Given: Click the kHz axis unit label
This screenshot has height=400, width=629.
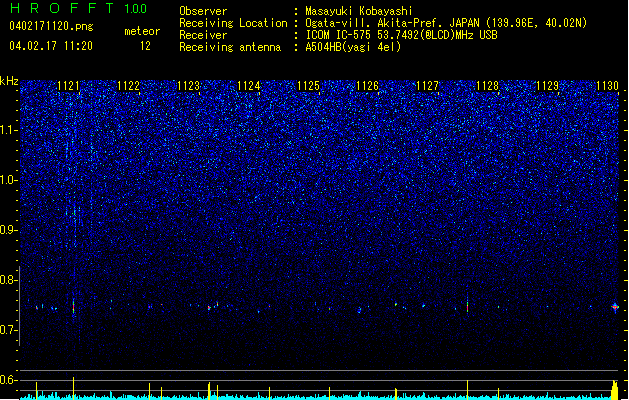Looking at the screenshot, I should click(x=9, y=81).
